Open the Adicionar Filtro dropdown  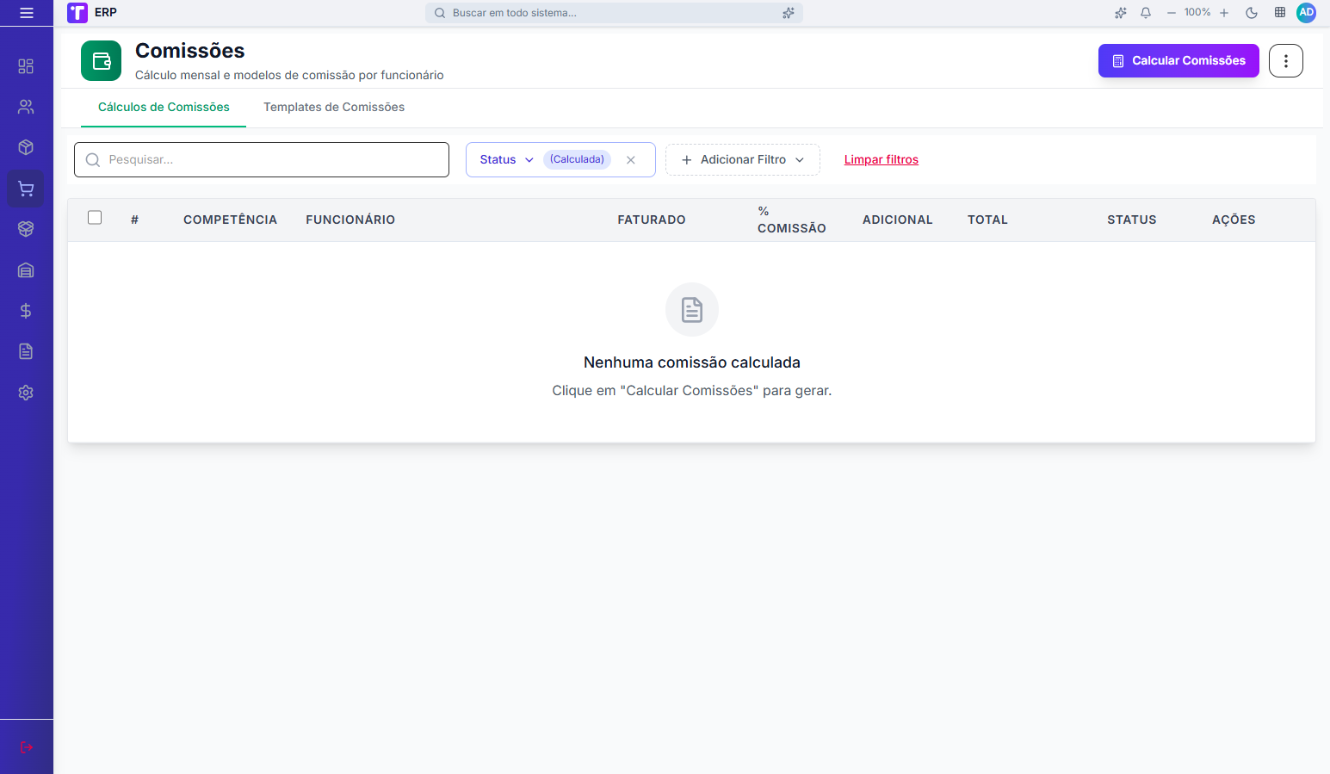point(743,160)
